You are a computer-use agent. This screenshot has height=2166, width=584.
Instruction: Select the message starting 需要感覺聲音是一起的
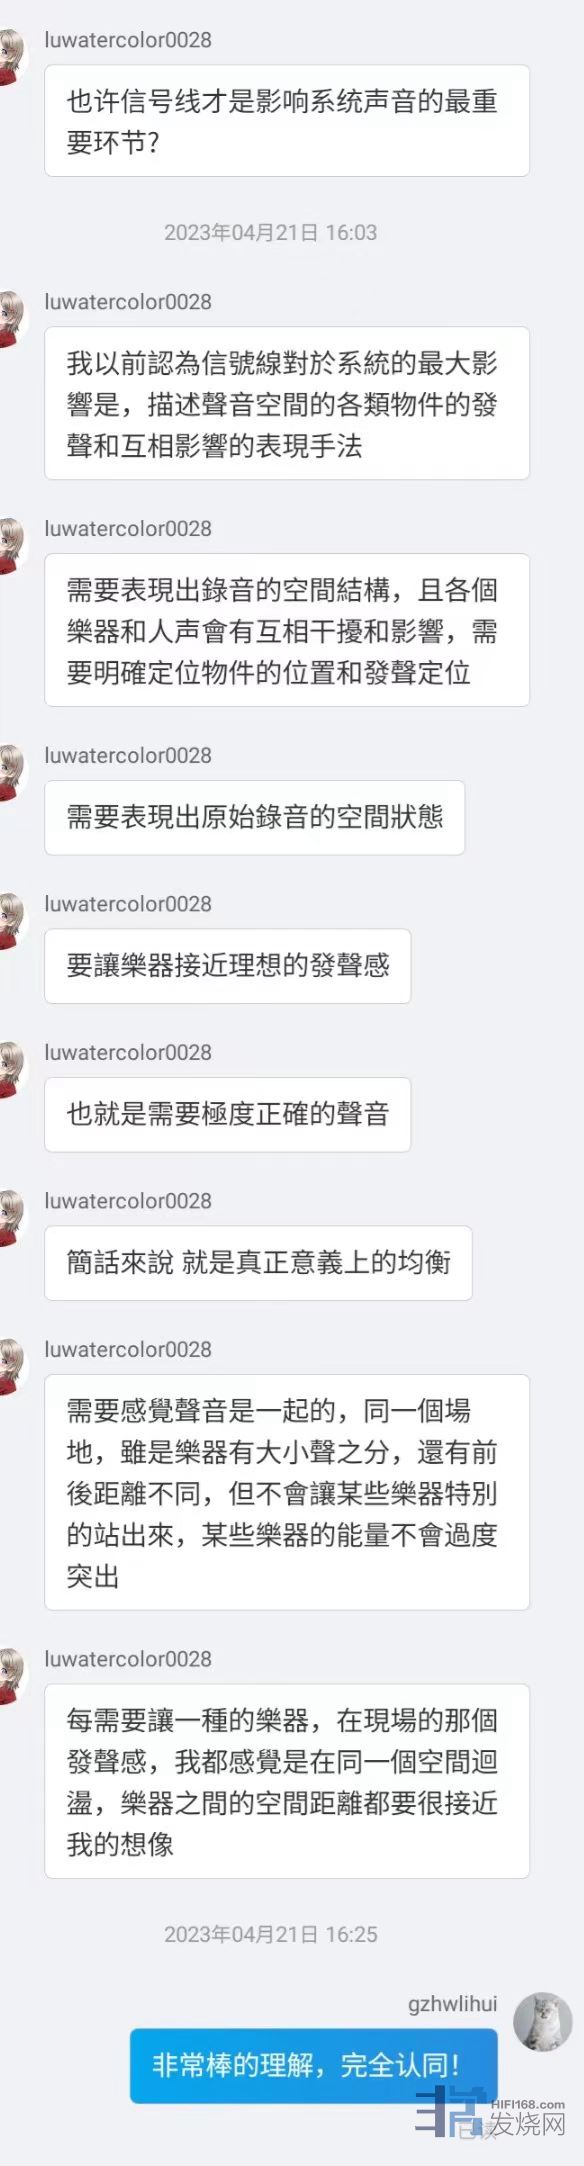click(x=287, y=1493)
